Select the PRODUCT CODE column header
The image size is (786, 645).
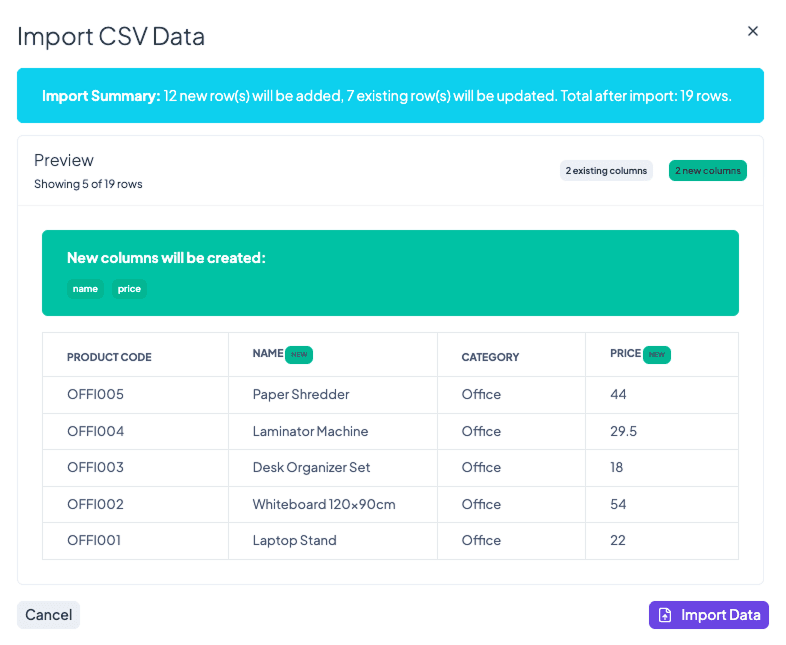click(x=109, y=357)
